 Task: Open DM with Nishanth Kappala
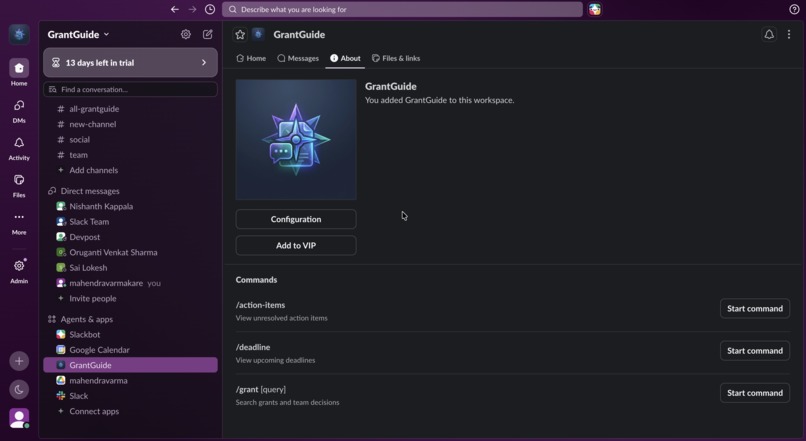click(x=131, y=206)
